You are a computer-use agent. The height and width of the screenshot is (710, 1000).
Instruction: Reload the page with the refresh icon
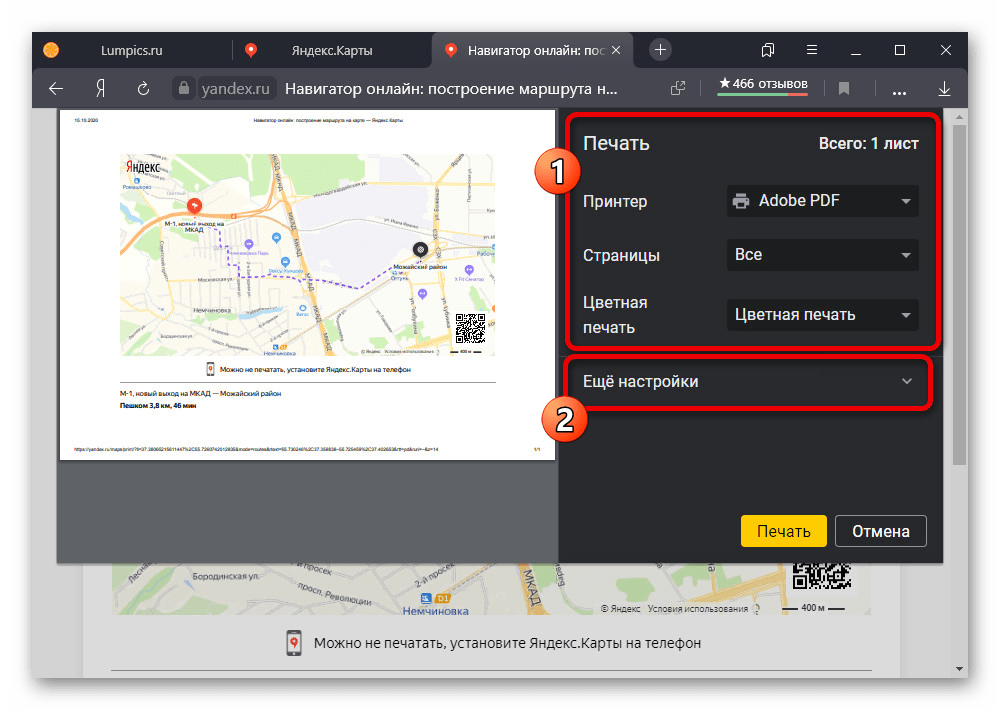point(144,88)
